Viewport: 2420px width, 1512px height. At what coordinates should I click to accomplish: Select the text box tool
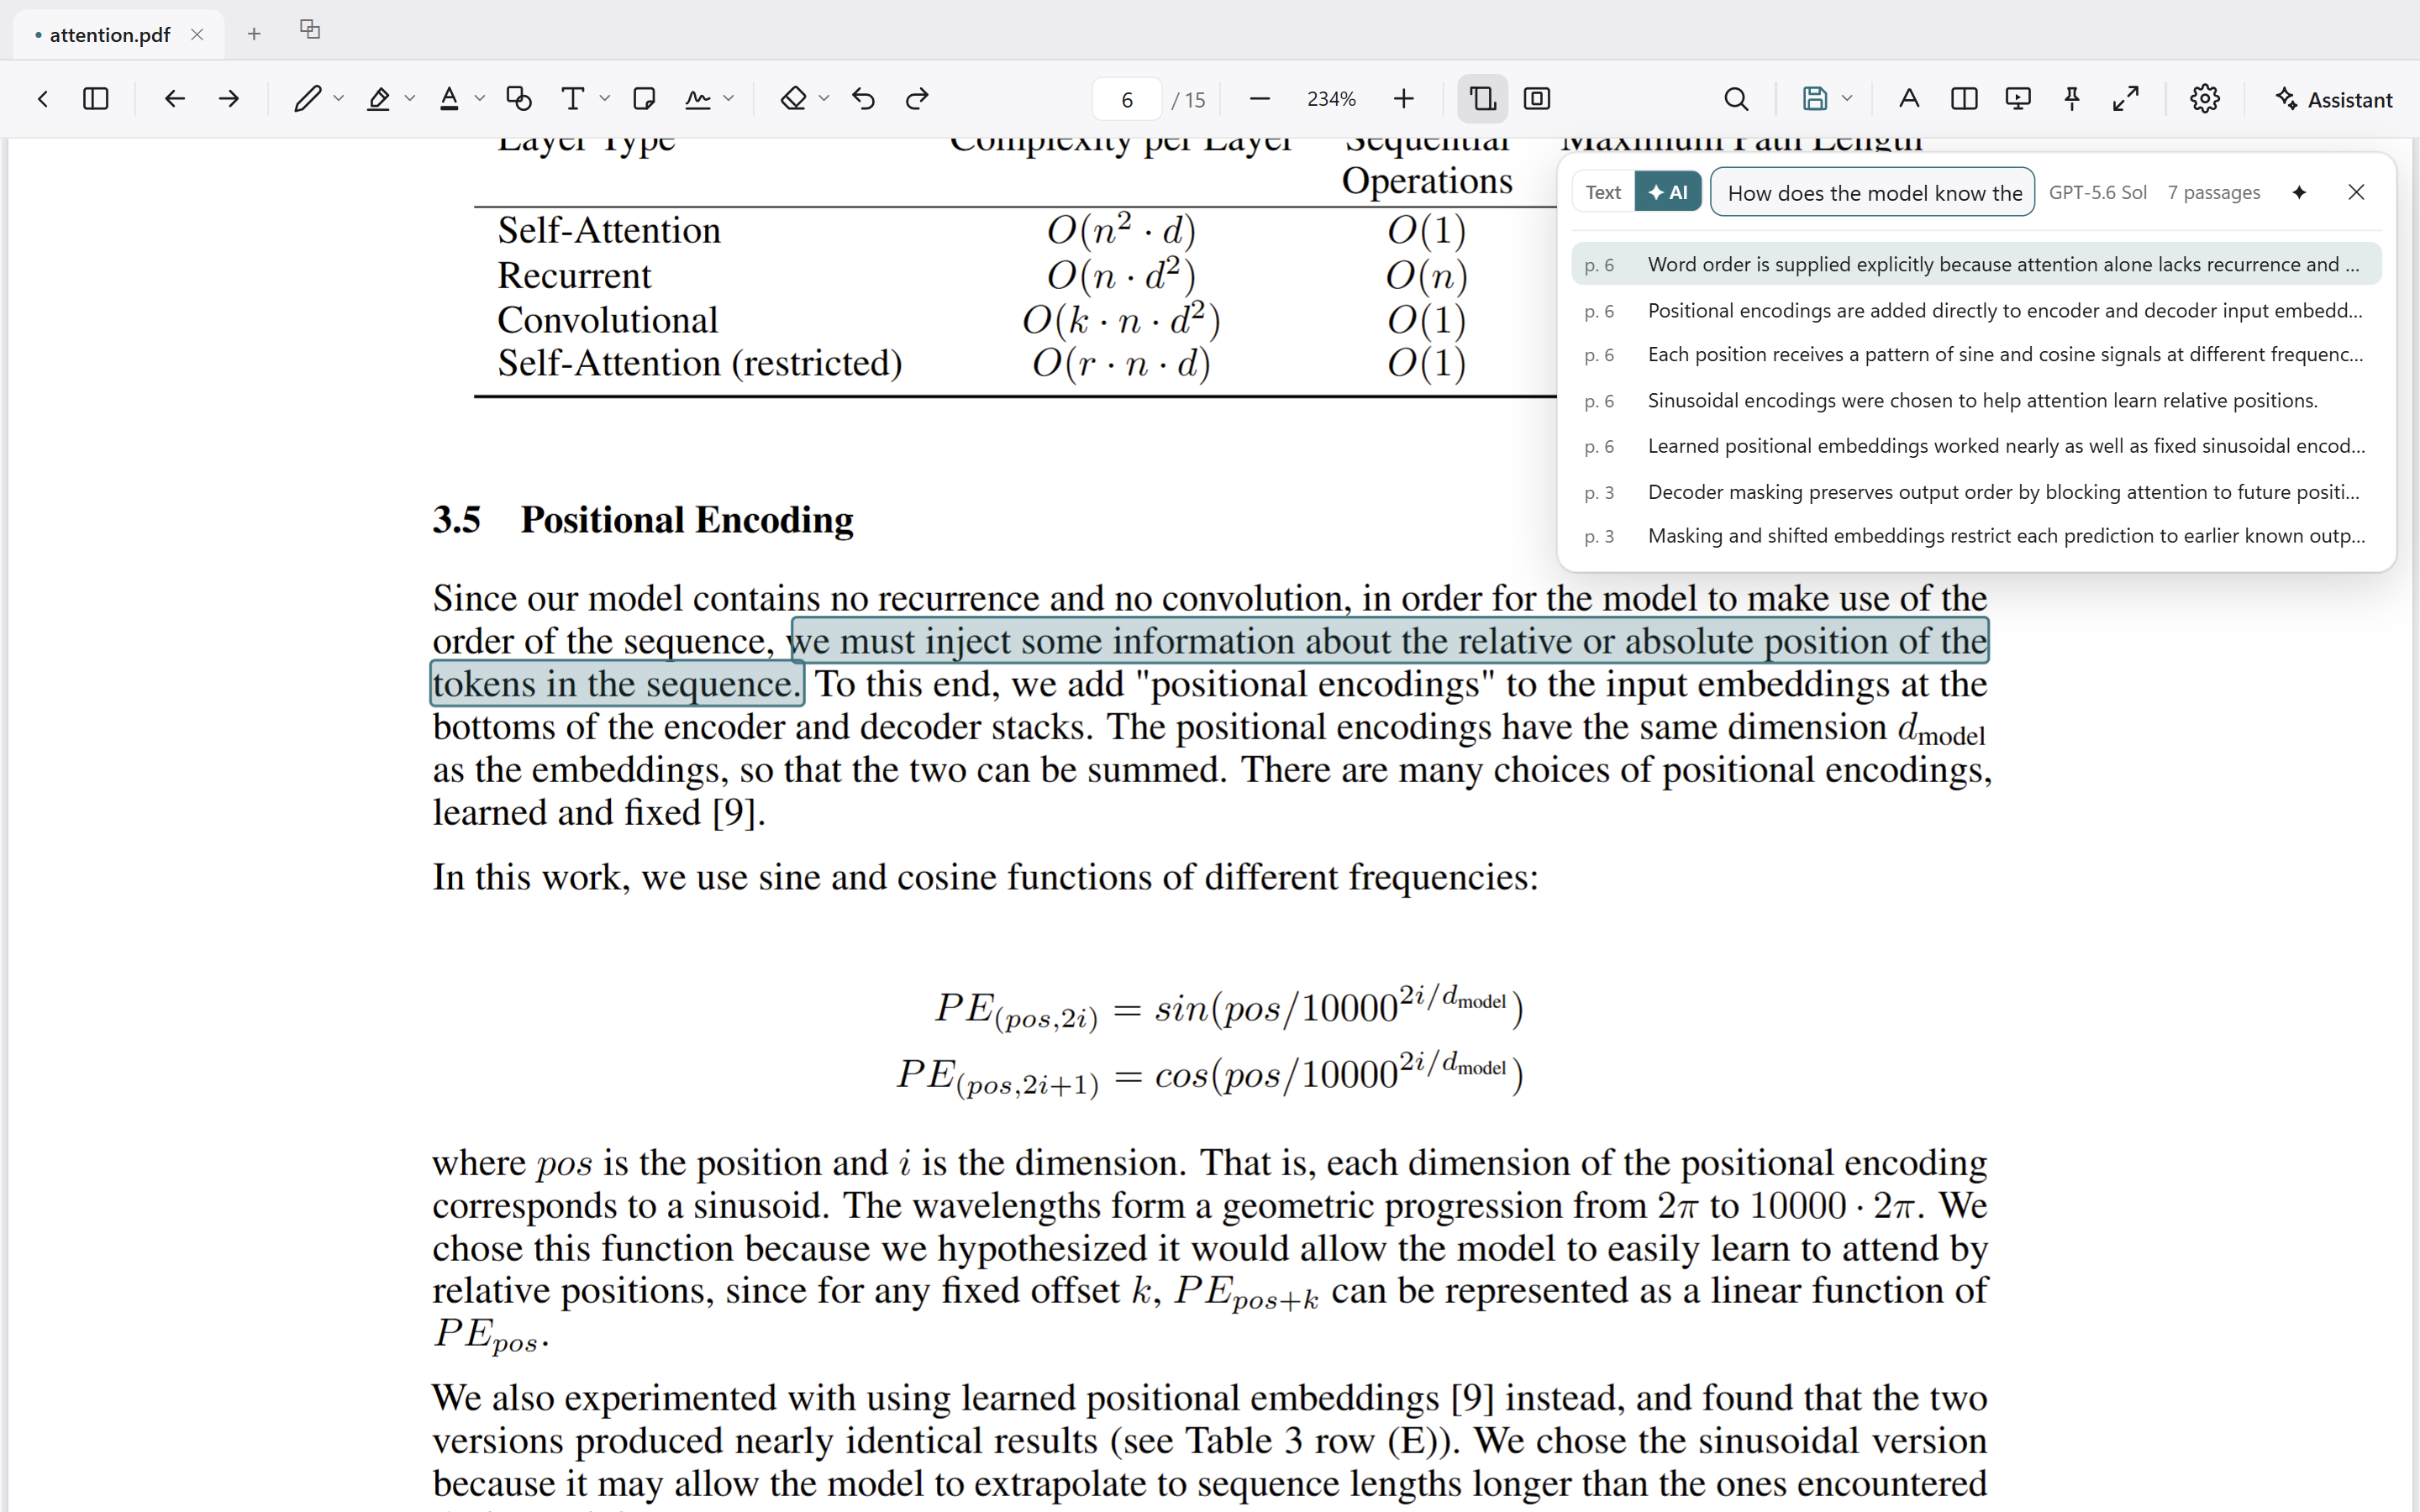tap(573, 99)
